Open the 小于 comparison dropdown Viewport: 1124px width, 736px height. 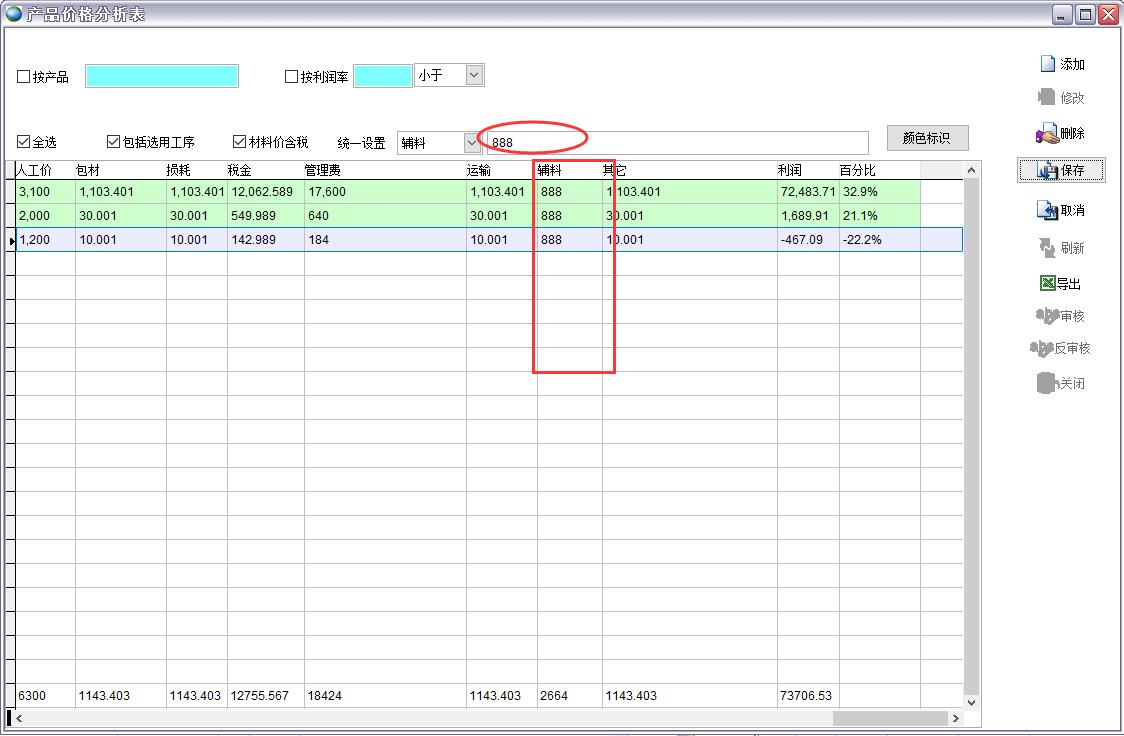click(474, 75)
